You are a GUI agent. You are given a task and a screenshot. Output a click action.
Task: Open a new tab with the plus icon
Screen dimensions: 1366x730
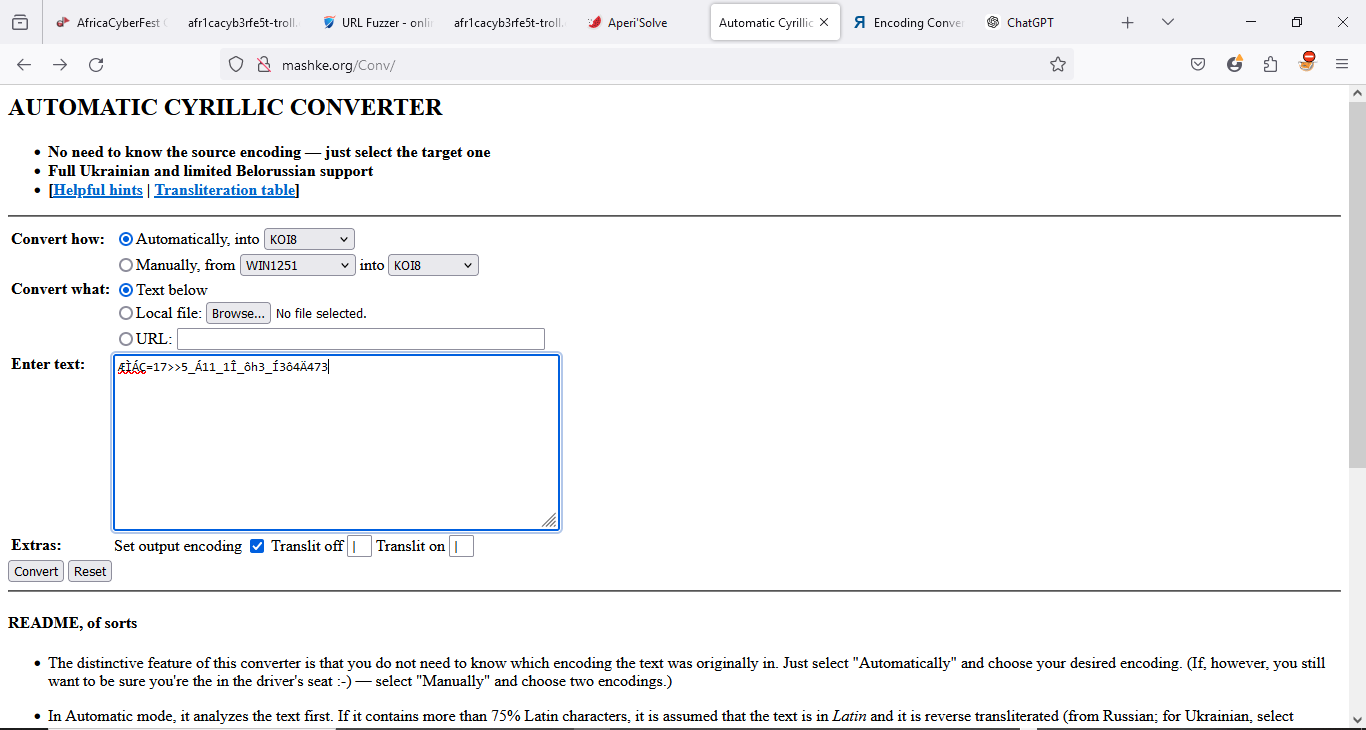[x=1127, y=22]
